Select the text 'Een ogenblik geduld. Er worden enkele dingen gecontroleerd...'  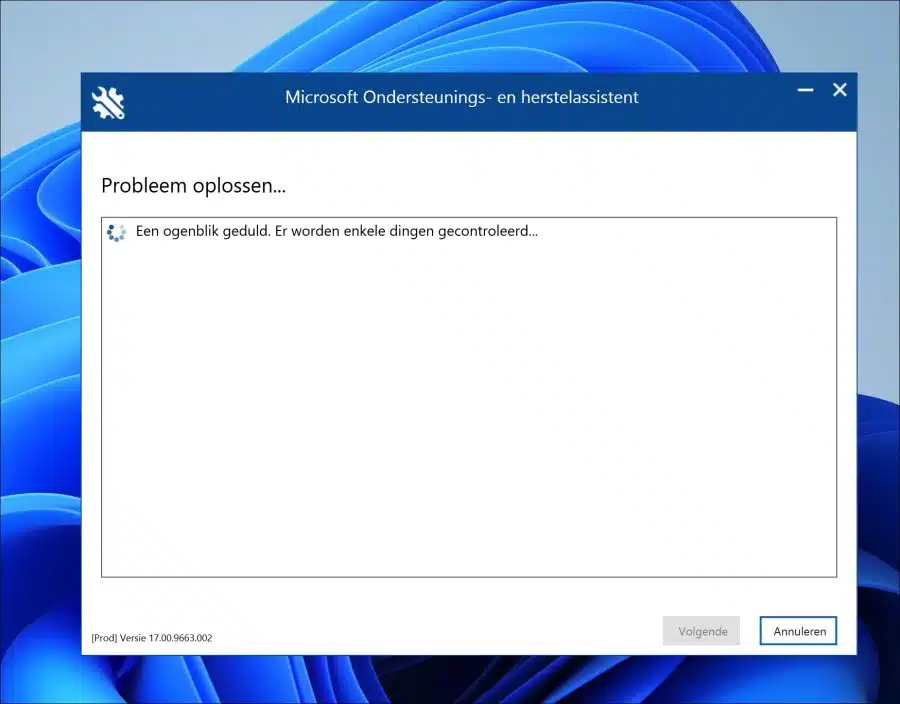click(336, 231)
